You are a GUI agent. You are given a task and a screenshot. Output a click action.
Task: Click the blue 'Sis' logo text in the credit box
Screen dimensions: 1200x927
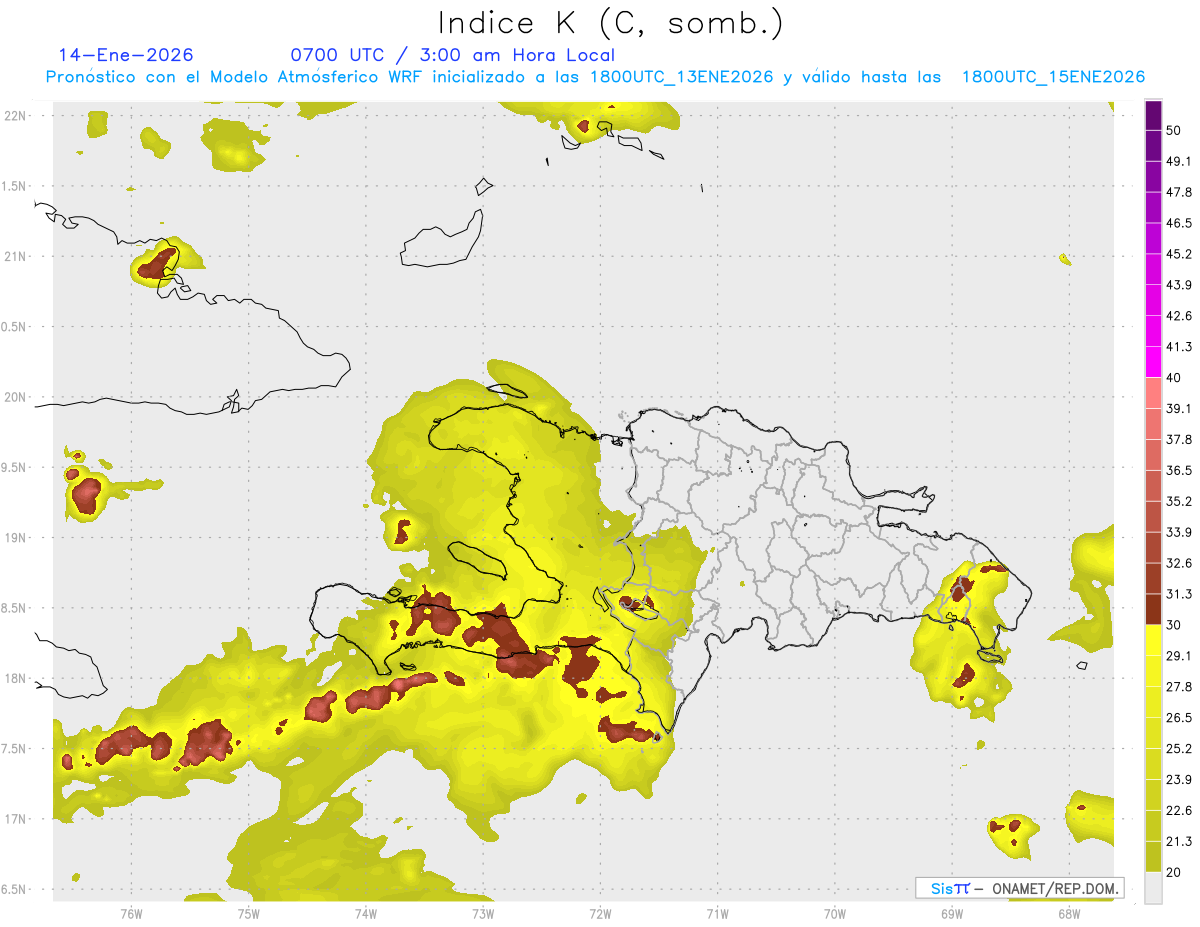(x=943, y=888)
